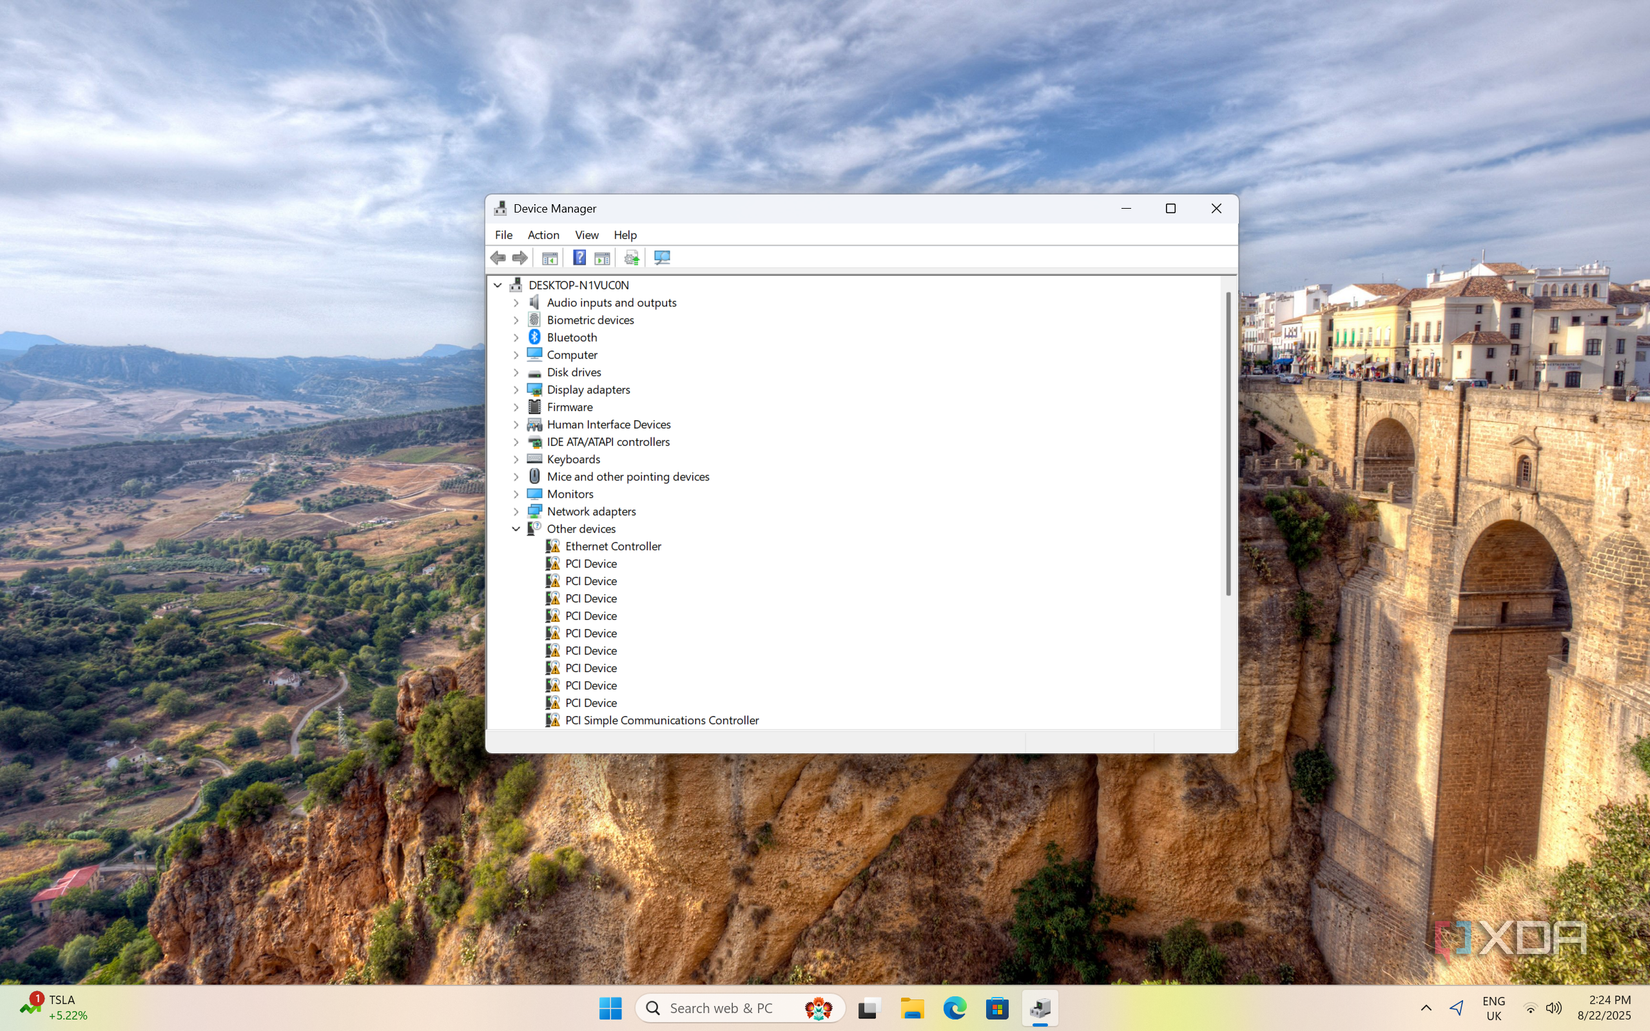
Task: Open Help via the question mark toolbar icon
Action: point(579,257)
